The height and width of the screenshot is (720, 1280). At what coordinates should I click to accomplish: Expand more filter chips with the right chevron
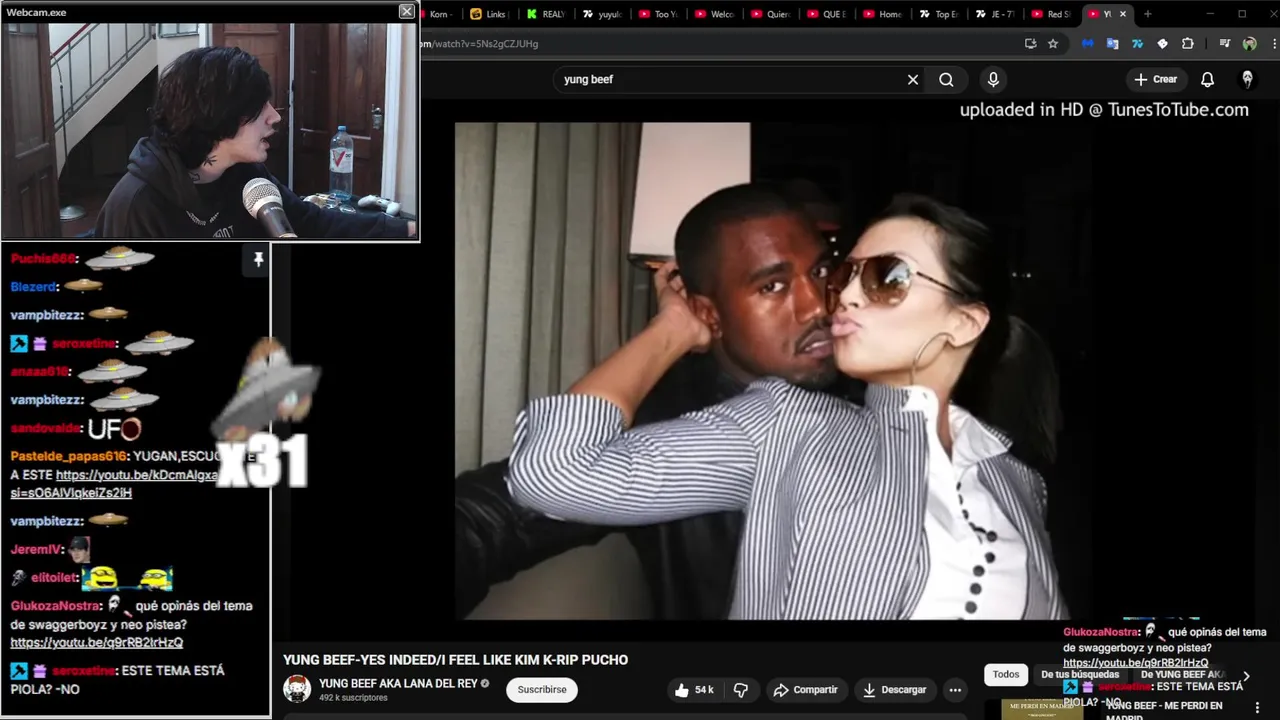click(x=1246, y=676)
